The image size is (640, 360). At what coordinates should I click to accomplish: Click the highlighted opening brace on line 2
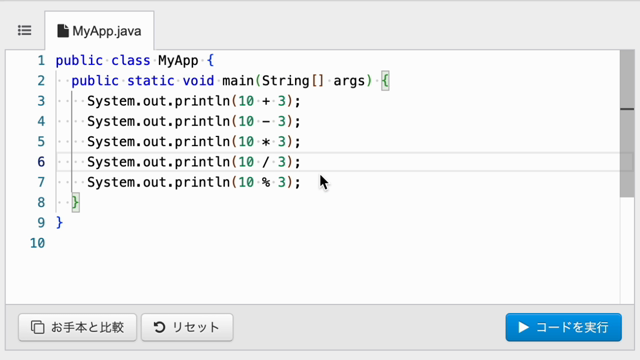pyautogui.click(x=385, y=81)
